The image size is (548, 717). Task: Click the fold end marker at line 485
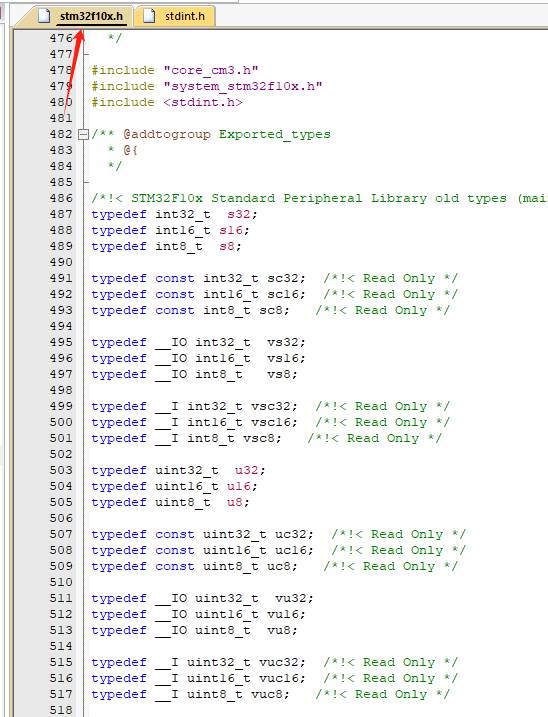click(x=86, y=182)
